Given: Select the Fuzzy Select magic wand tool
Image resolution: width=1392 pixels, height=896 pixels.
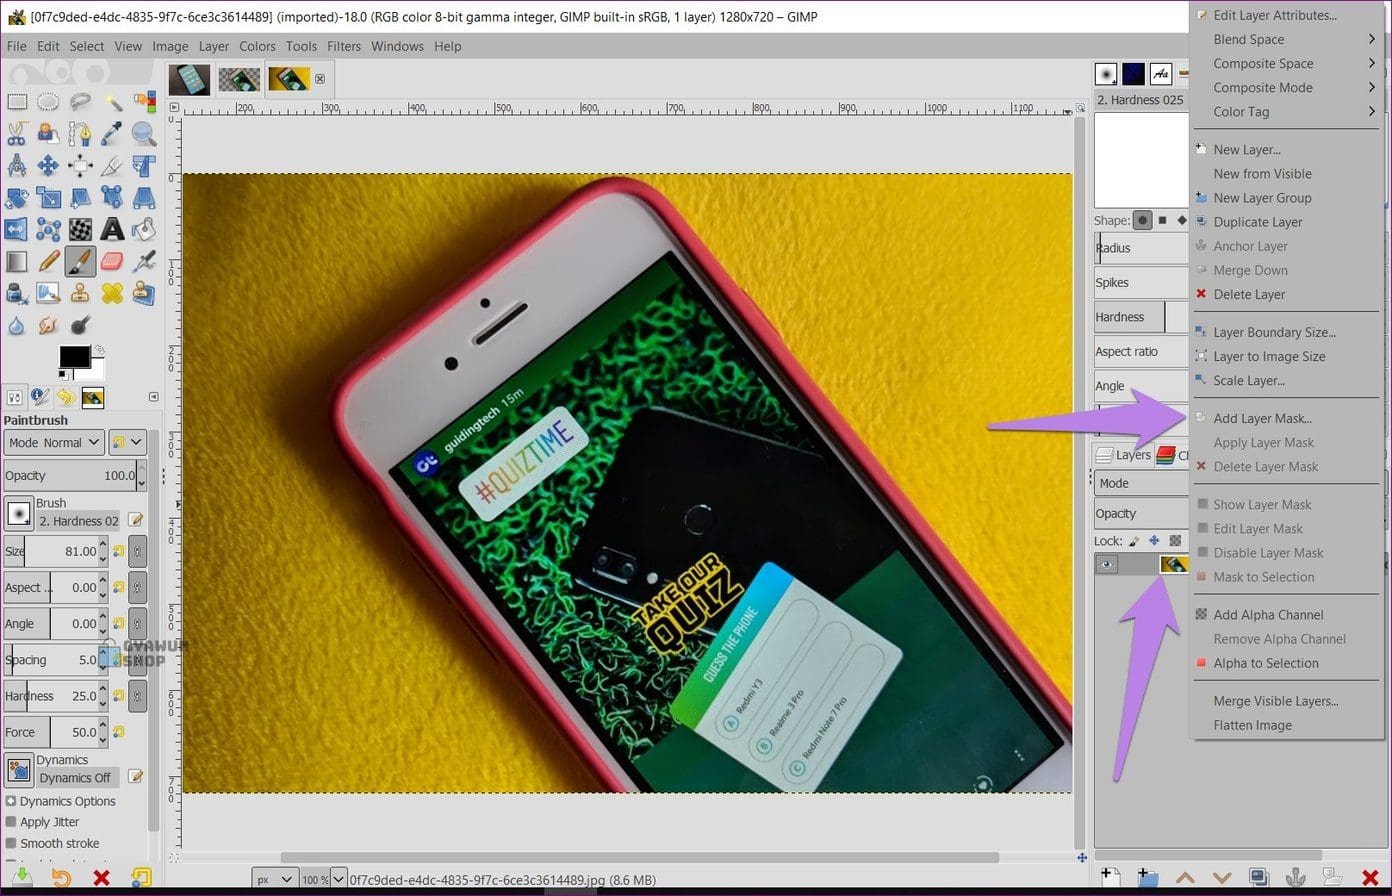Looking at the screenshot, I should 112,102.
